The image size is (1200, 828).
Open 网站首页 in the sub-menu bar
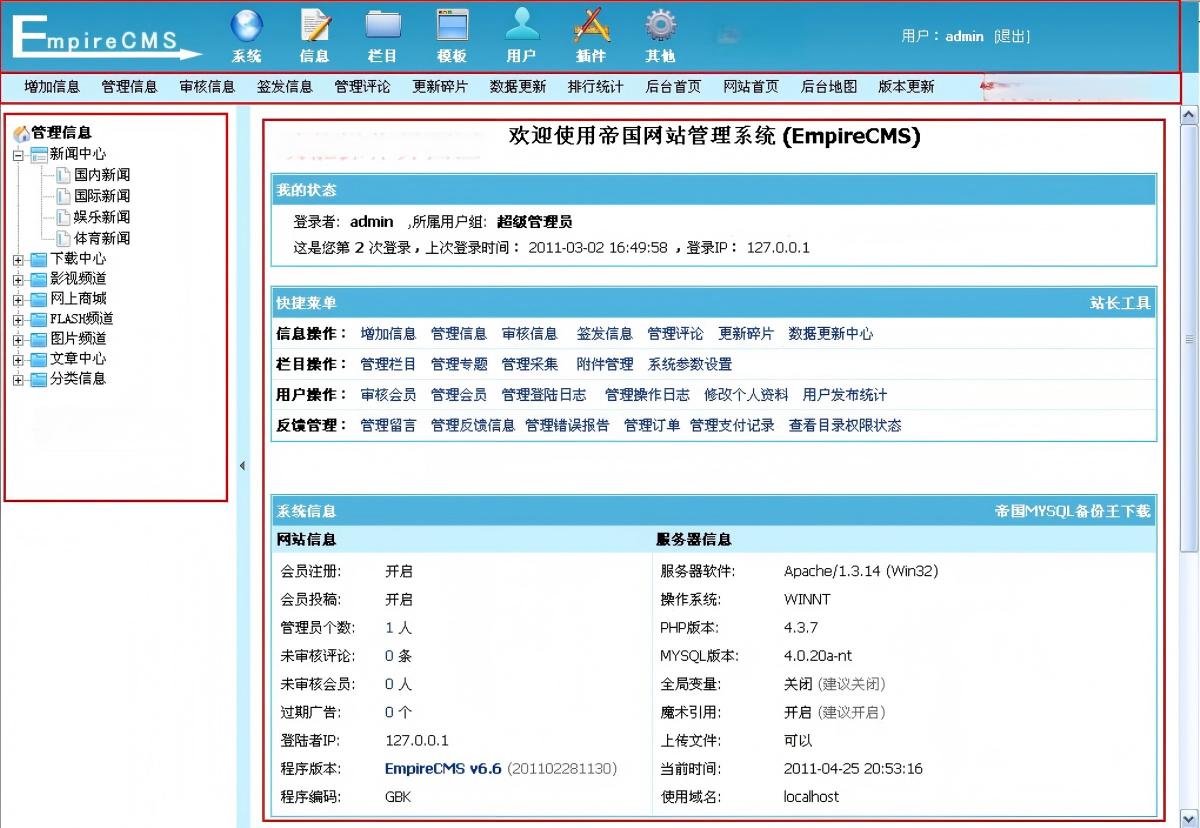pos(751,87)
